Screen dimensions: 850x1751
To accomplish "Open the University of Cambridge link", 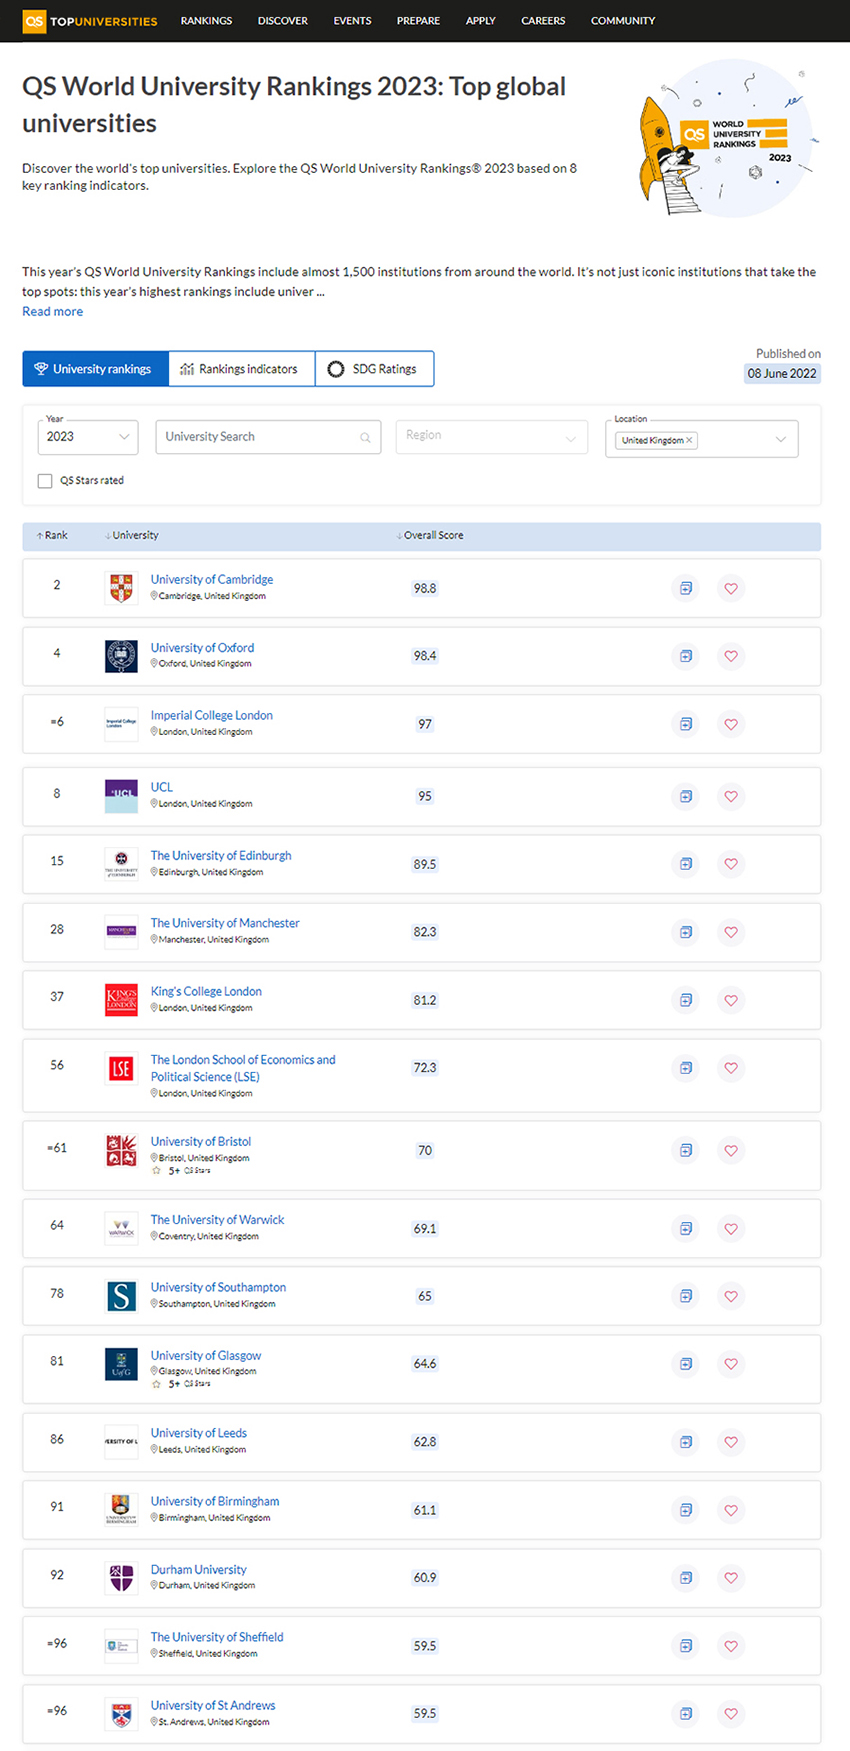I will [x=212, y=579].
